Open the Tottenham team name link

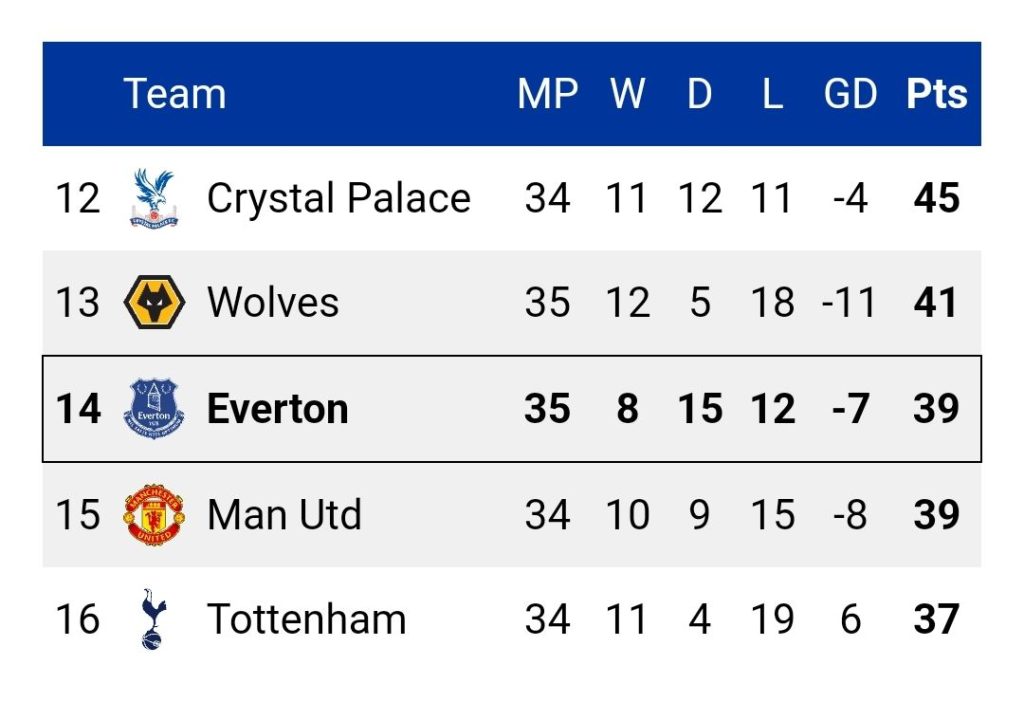pyautogui.click(x=306, y=619)
